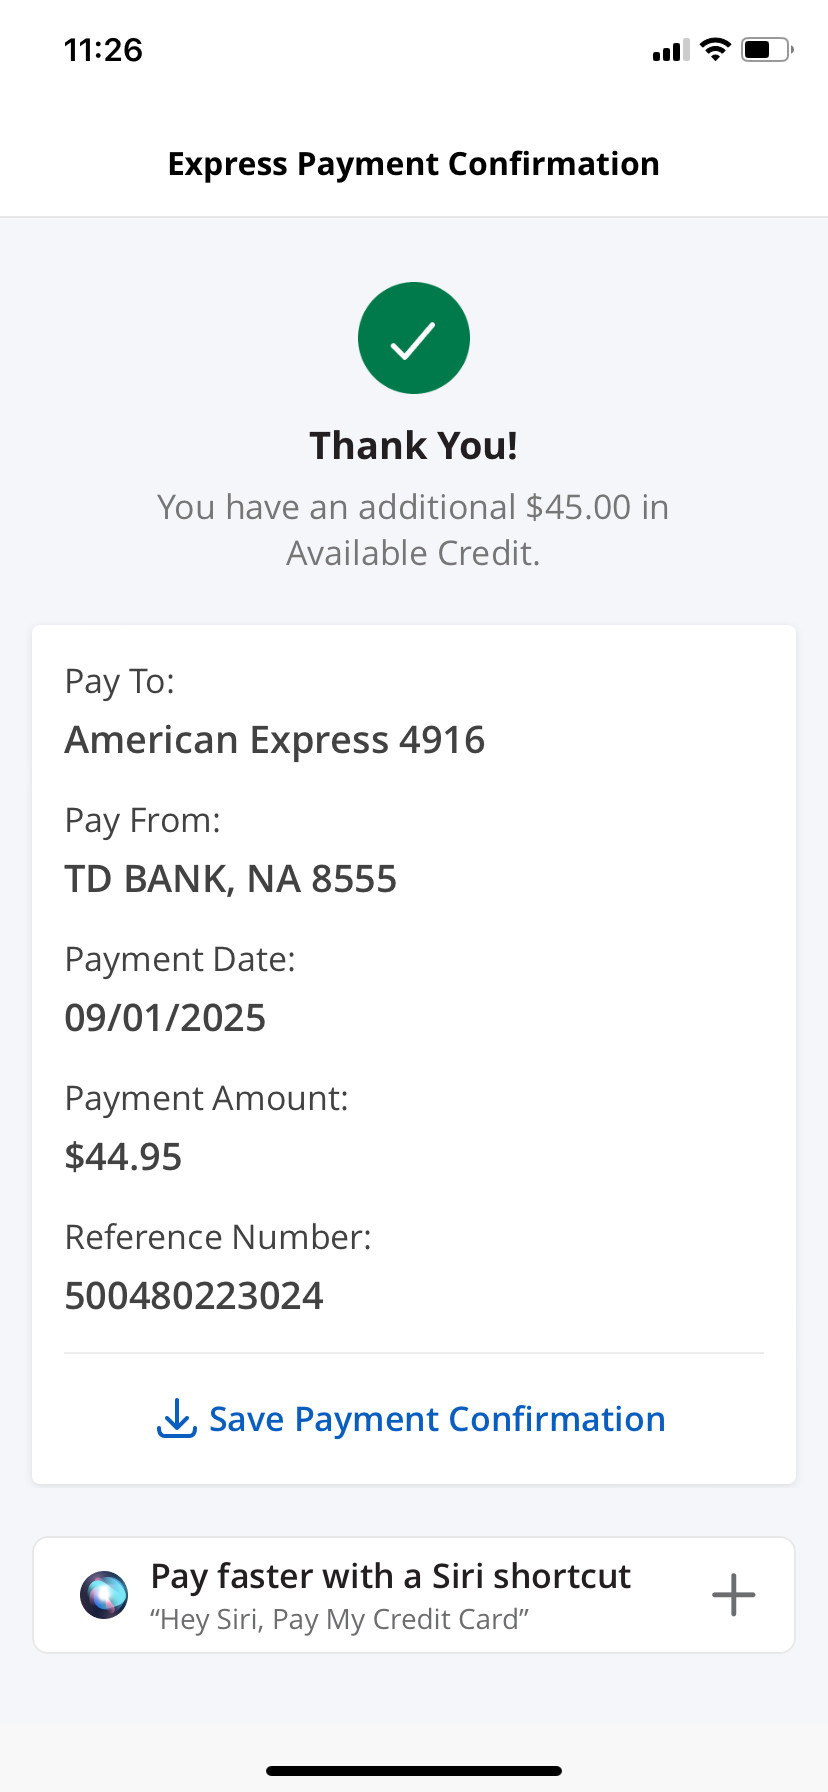Select the Thank You! heading

(x=414, y=446)
